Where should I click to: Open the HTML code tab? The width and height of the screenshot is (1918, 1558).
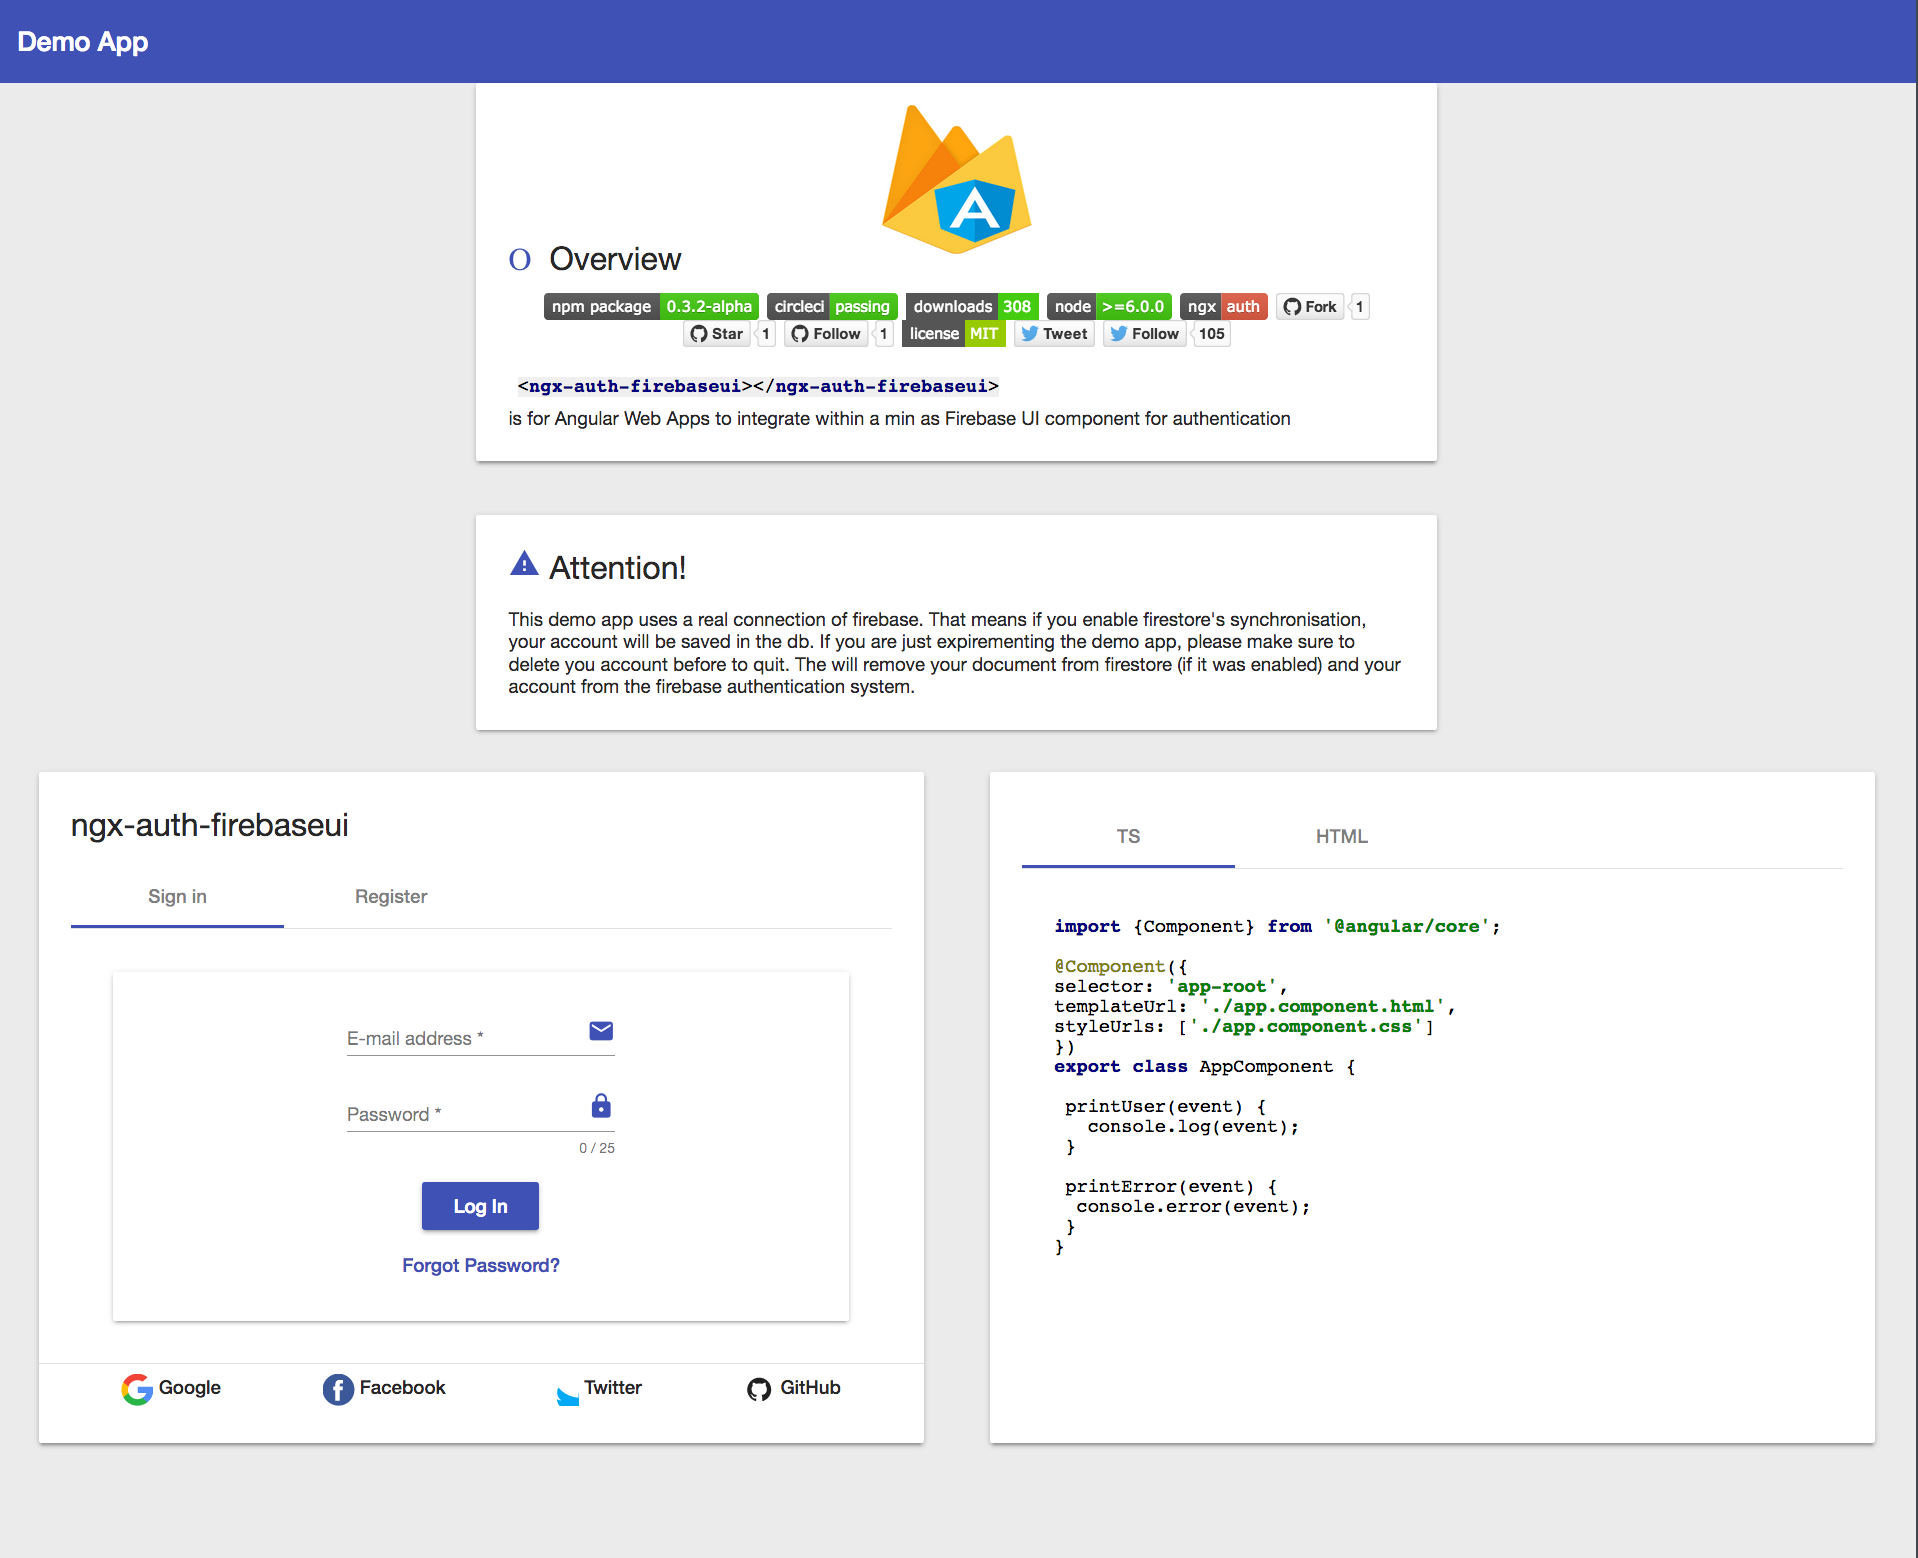click(1342, 836)
